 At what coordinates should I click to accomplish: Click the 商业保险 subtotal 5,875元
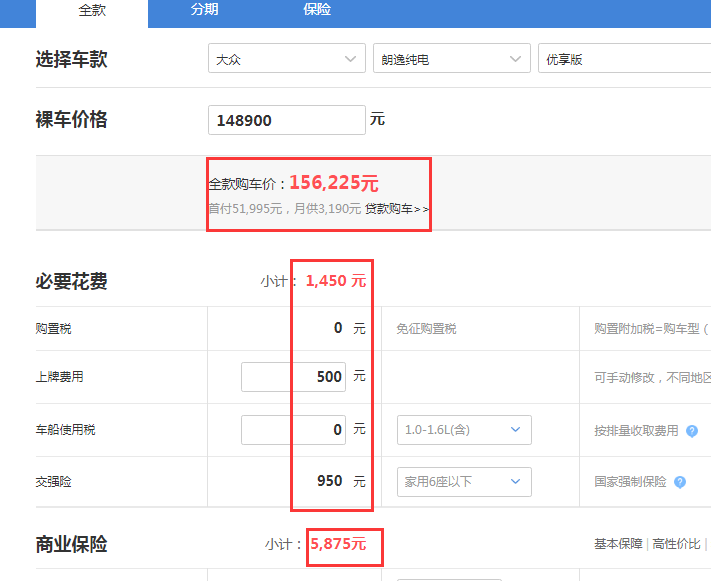point(338,543)
